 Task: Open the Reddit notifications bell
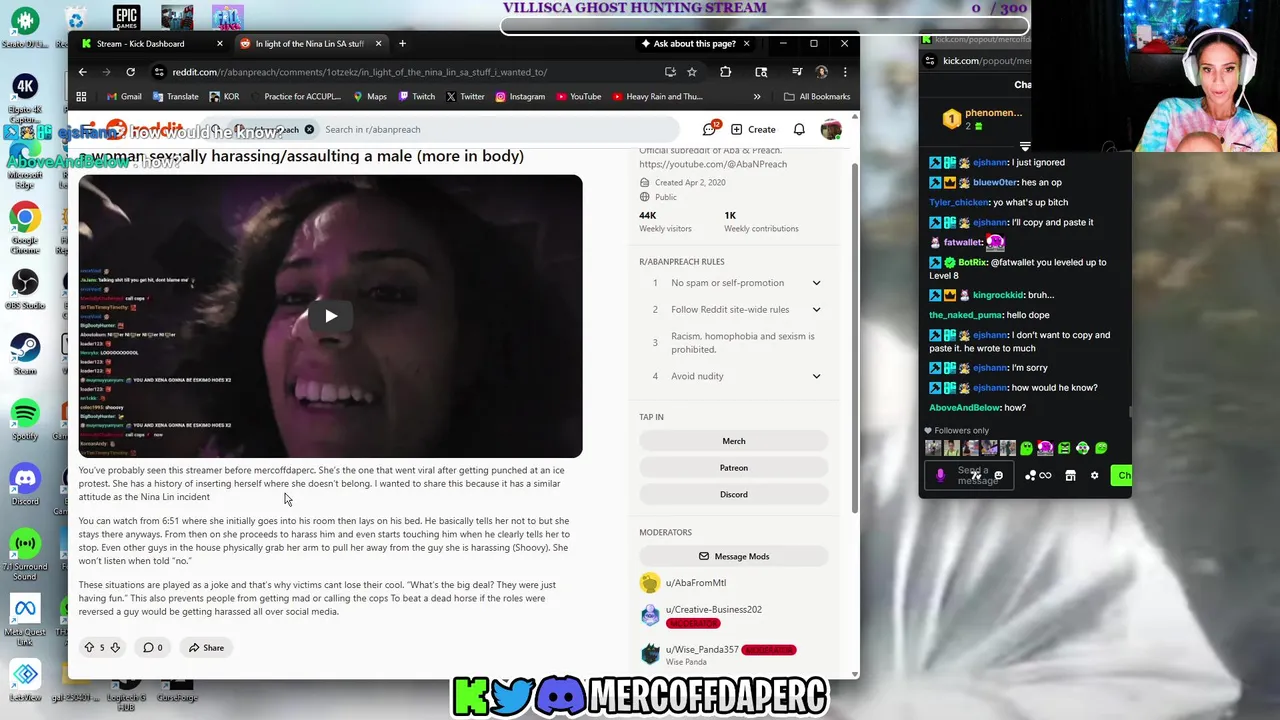click(x=799, y=129)
